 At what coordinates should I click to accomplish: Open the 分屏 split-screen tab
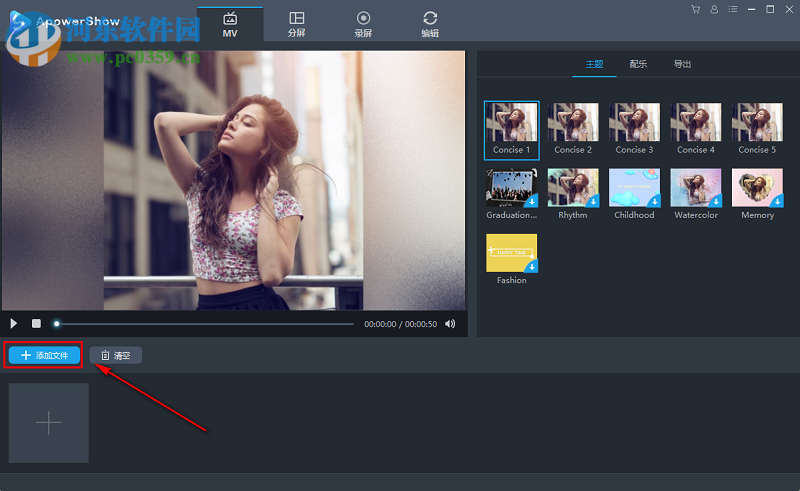tap(296, 24)
